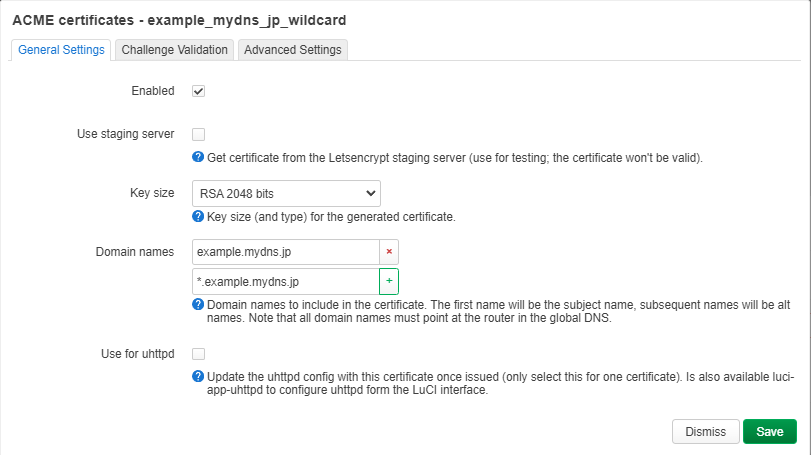
Task: Click the Domain names help icon
Action: point(198,305)
